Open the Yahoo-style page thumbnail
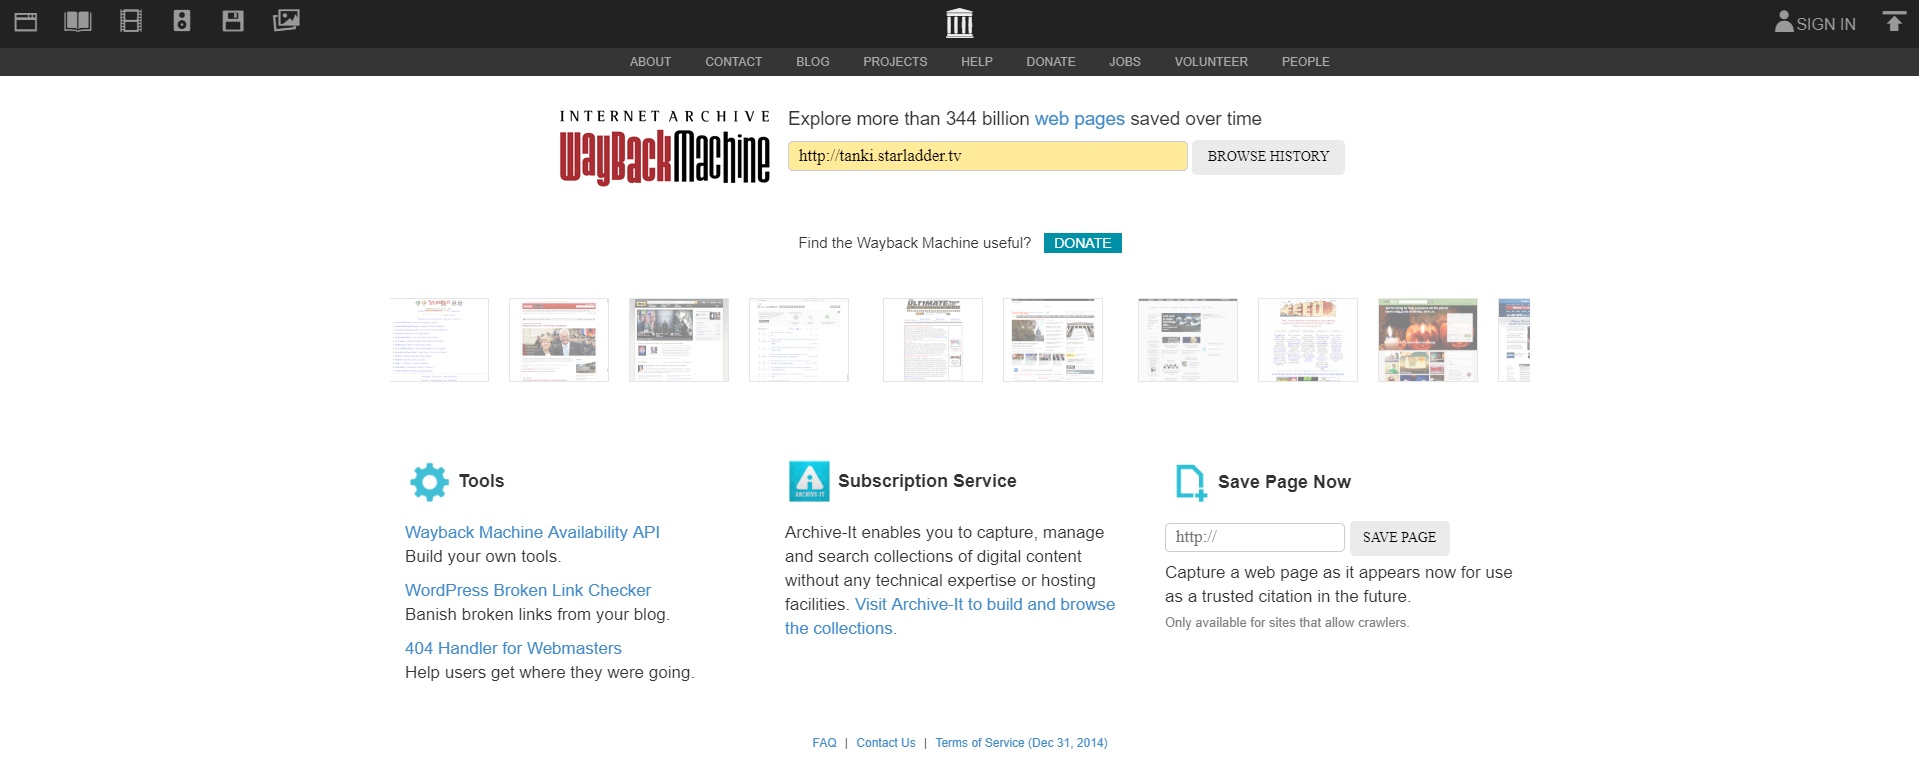The height and width of the screenshot is (770, 1919). [439, 340]
